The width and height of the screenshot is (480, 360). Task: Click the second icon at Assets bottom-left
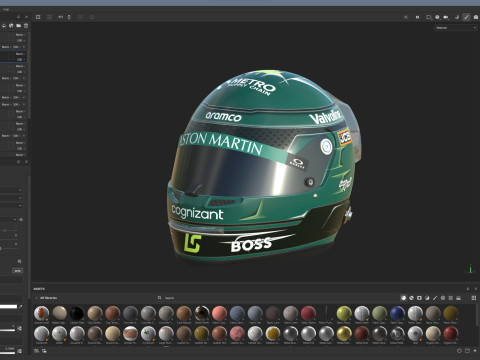(44, 351)
